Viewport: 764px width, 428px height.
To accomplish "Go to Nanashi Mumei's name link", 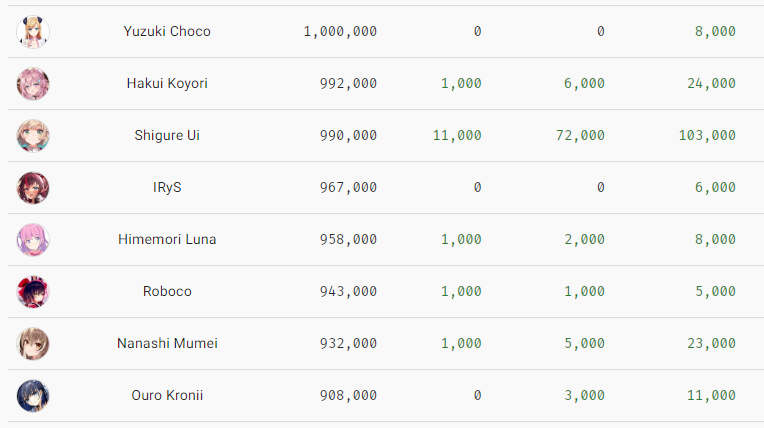I will [167, 343].
